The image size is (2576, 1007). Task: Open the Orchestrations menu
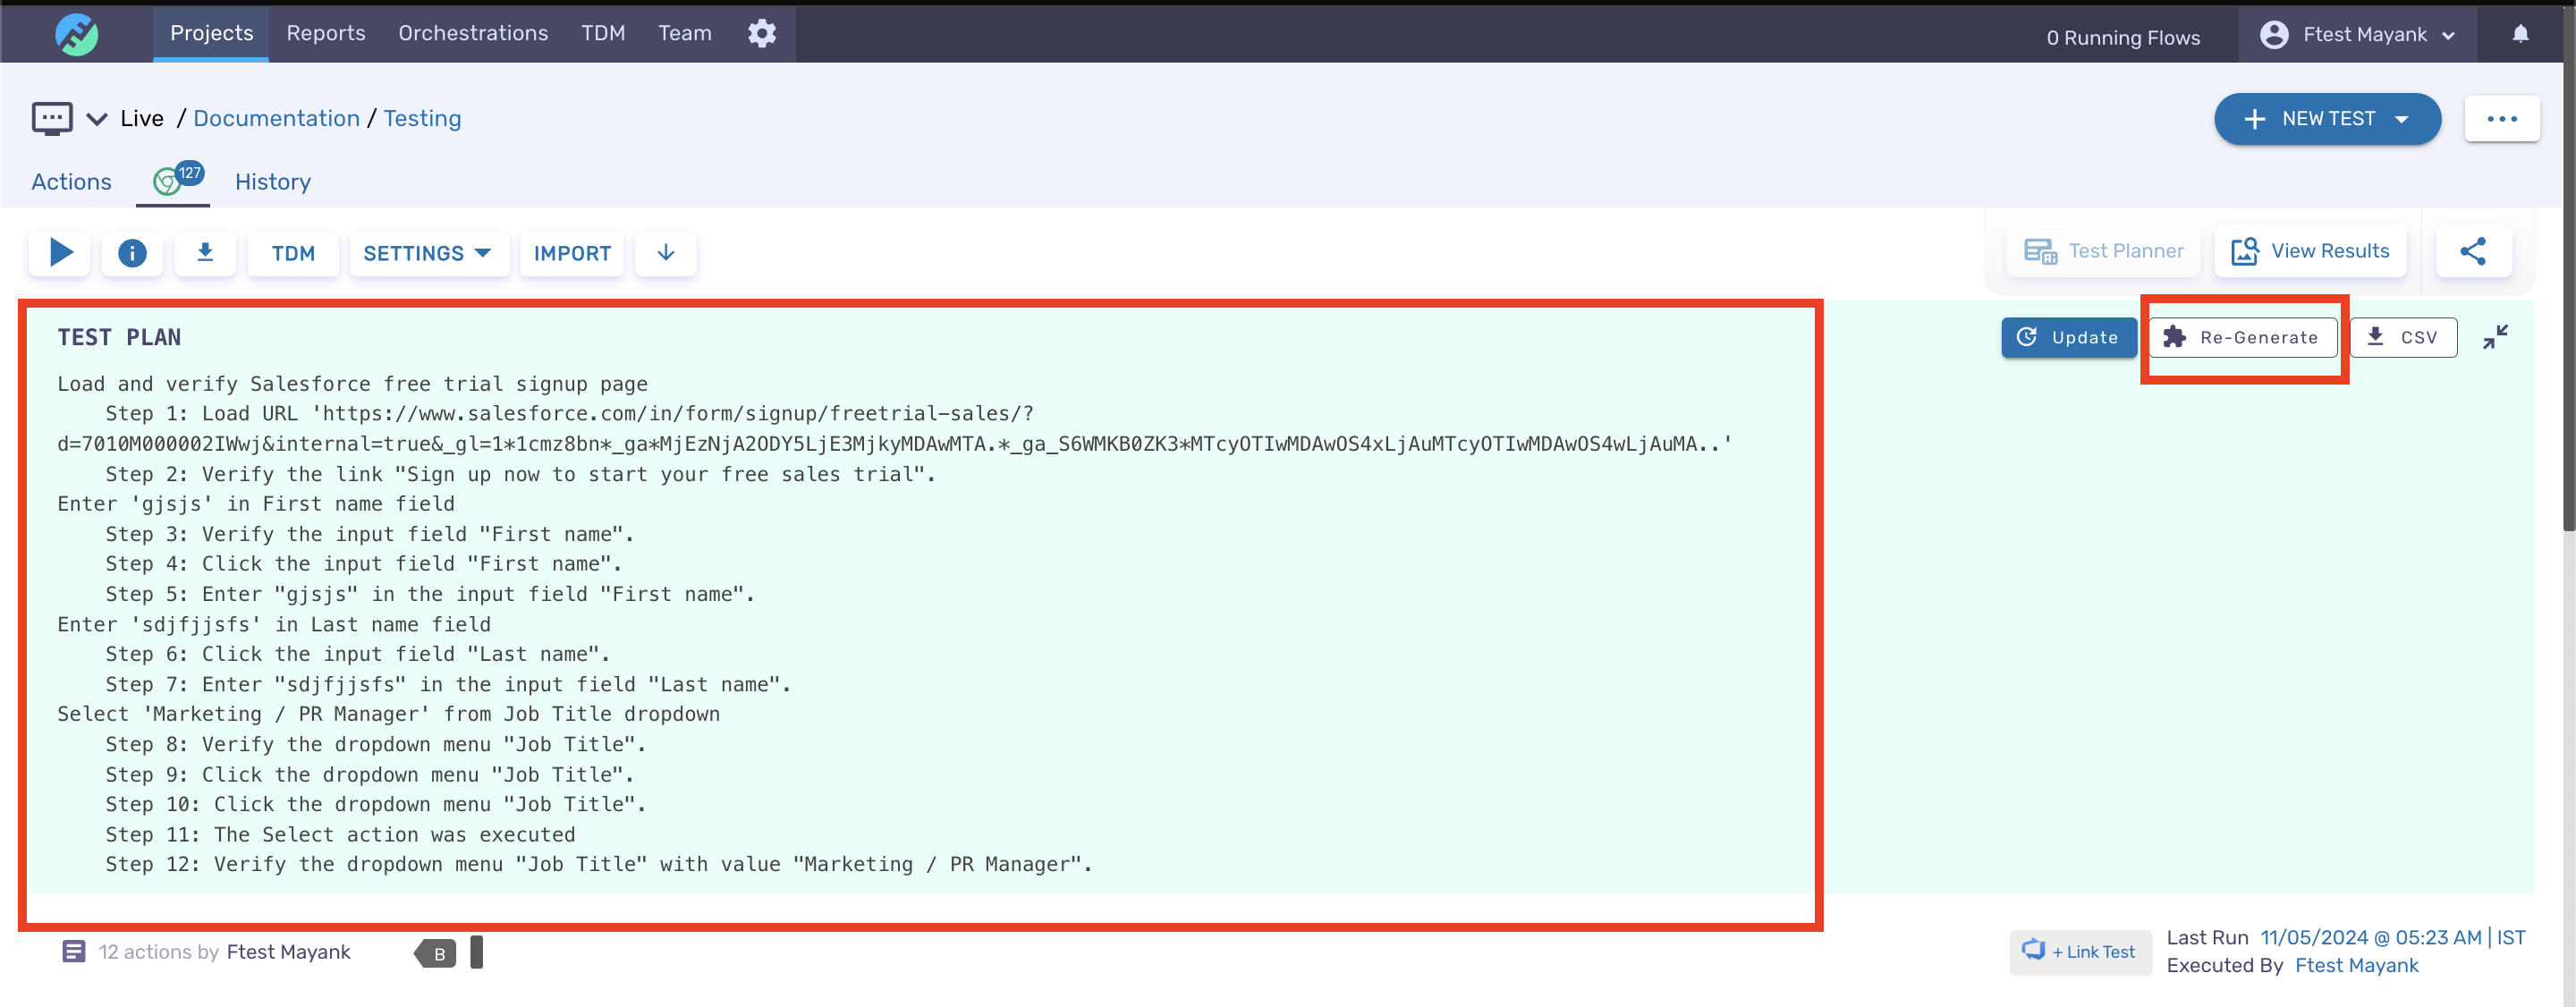coord(473,33)
